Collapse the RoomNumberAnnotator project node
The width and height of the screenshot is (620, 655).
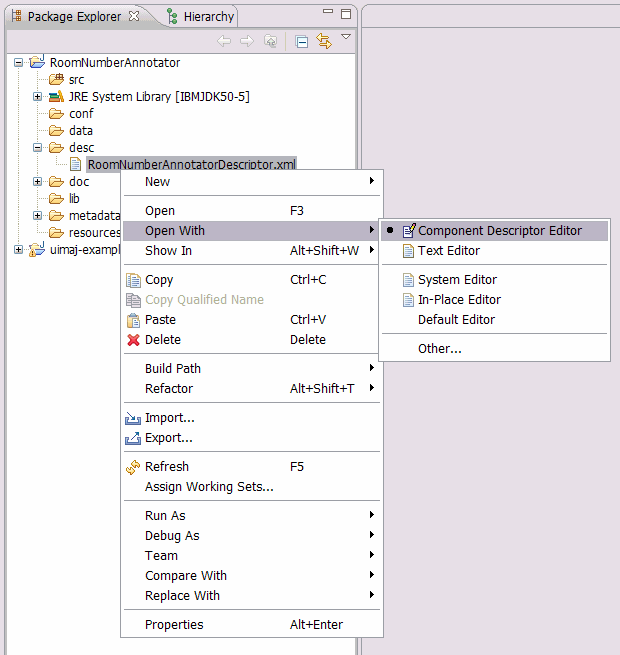(19, 63)
